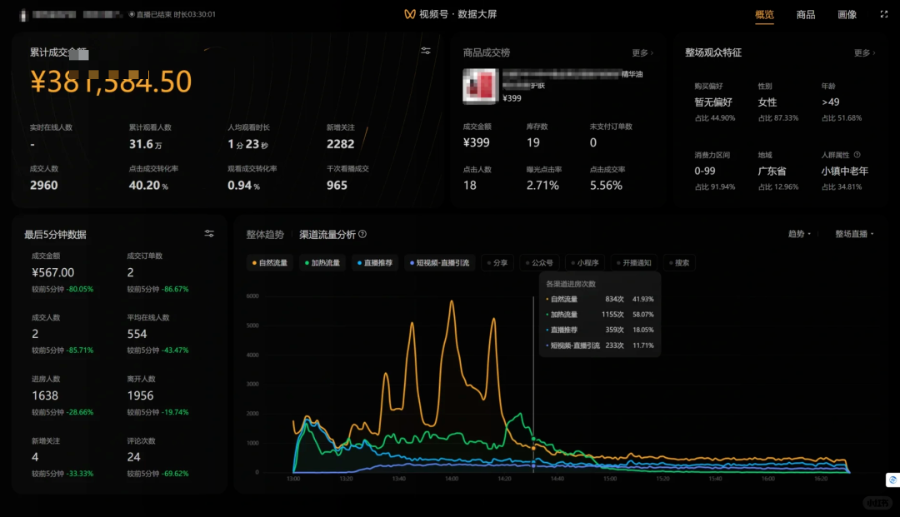
Task: Open settings for 累计成交金额 panel
Action: [x=426, y=51]
